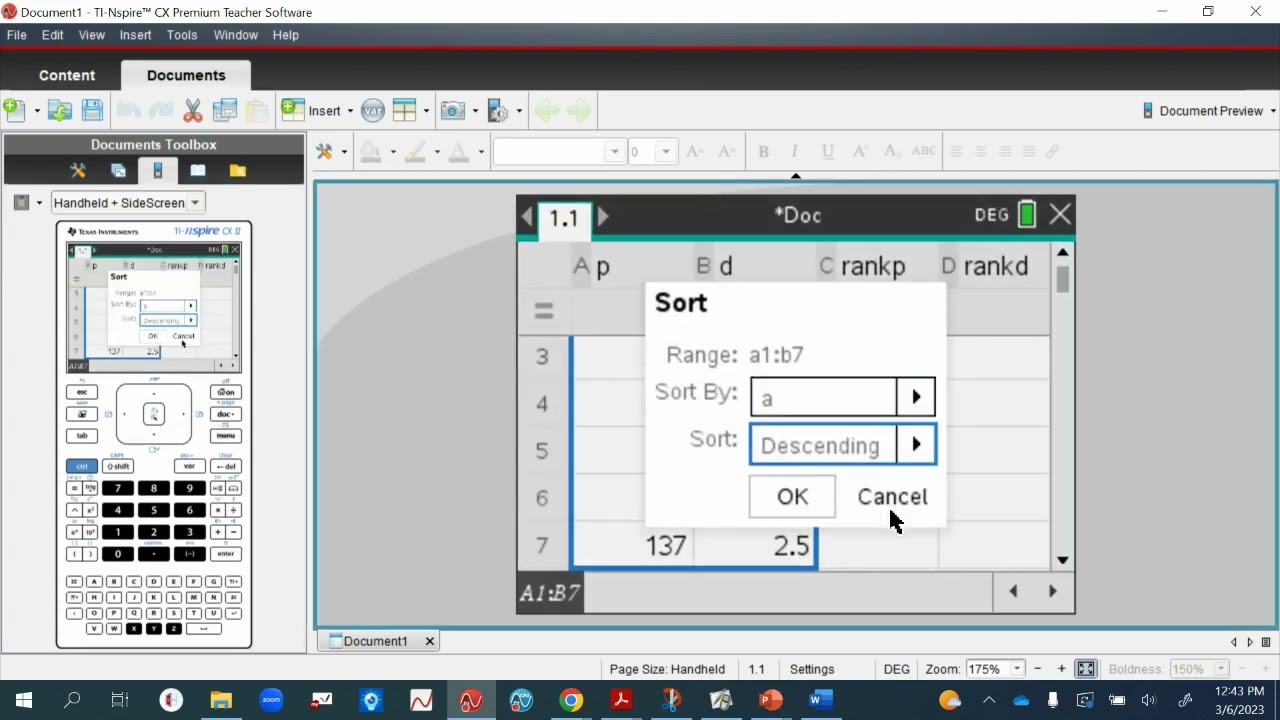This screenshot has height=720, width=1280.
Task: Click row number 5 header
Action: pos(543,451)
